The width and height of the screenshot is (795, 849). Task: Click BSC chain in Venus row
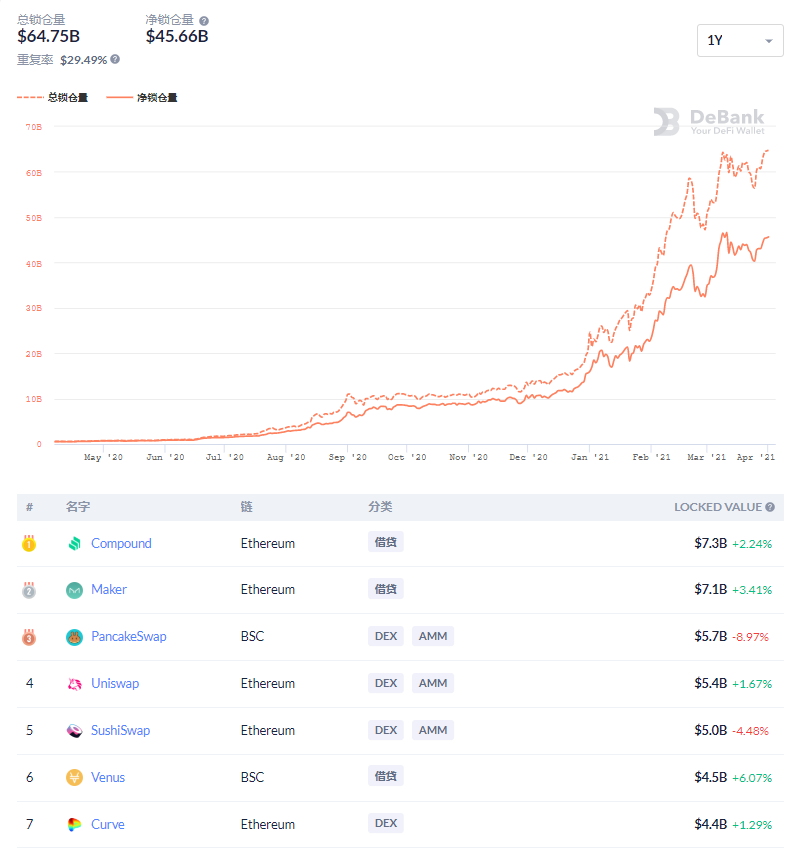(252, 778)
